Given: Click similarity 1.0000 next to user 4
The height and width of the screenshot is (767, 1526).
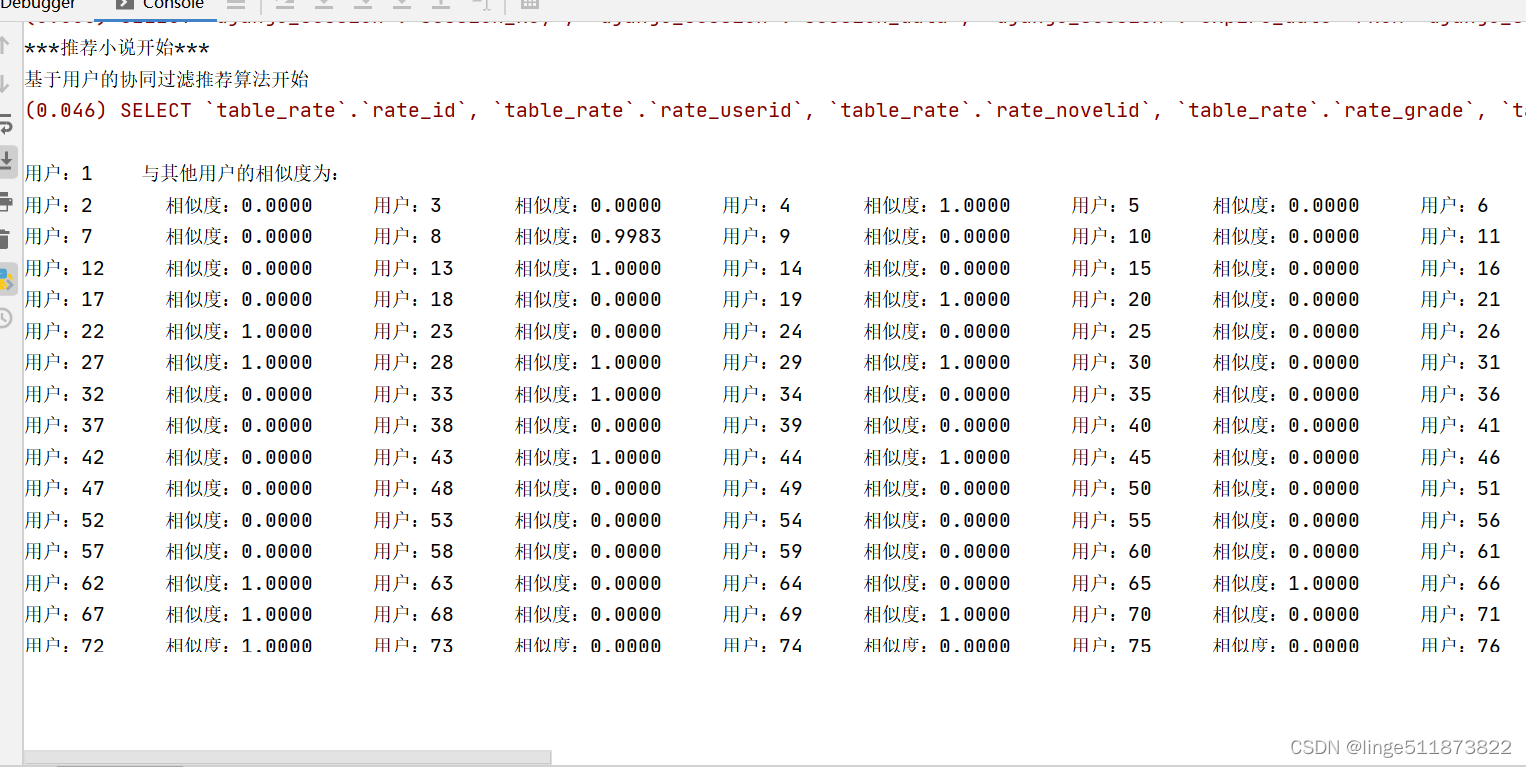Looking at the screenshot, I should [x=974, y=206].
